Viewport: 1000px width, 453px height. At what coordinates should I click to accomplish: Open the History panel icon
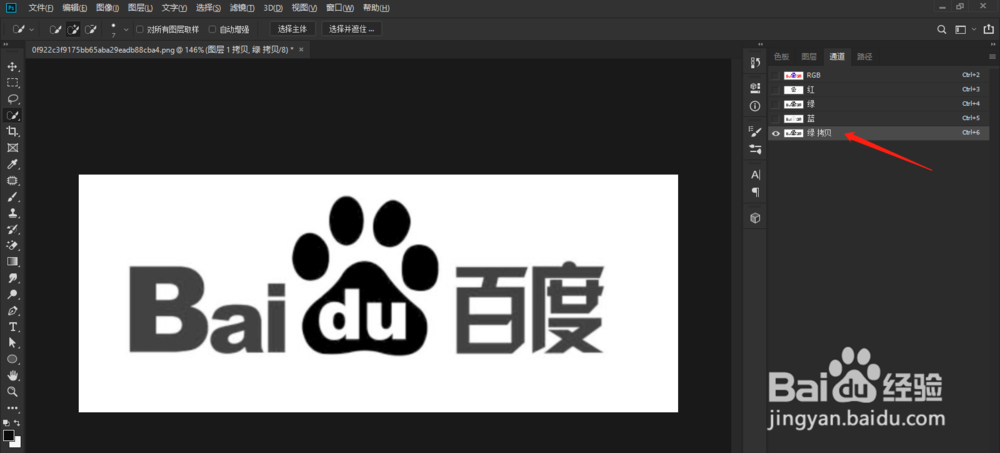[x=755, y=63]
